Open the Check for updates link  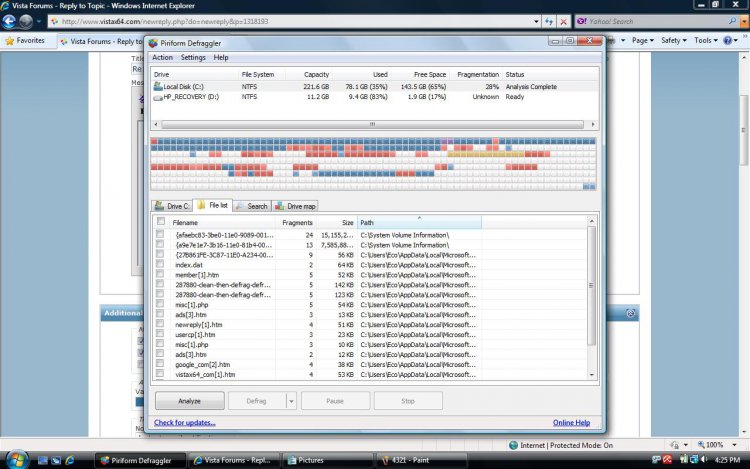[185, 423]
